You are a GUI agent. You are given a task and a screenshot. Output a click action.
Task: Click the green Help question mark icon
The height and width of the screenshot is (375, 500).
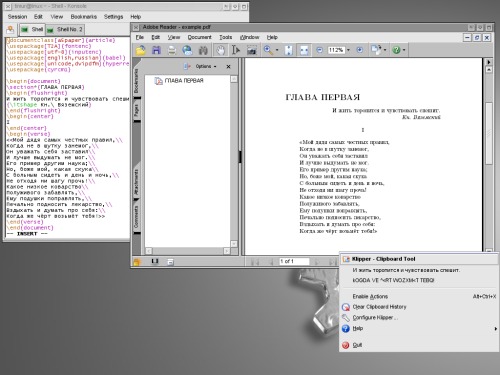[x=396, y=50]
